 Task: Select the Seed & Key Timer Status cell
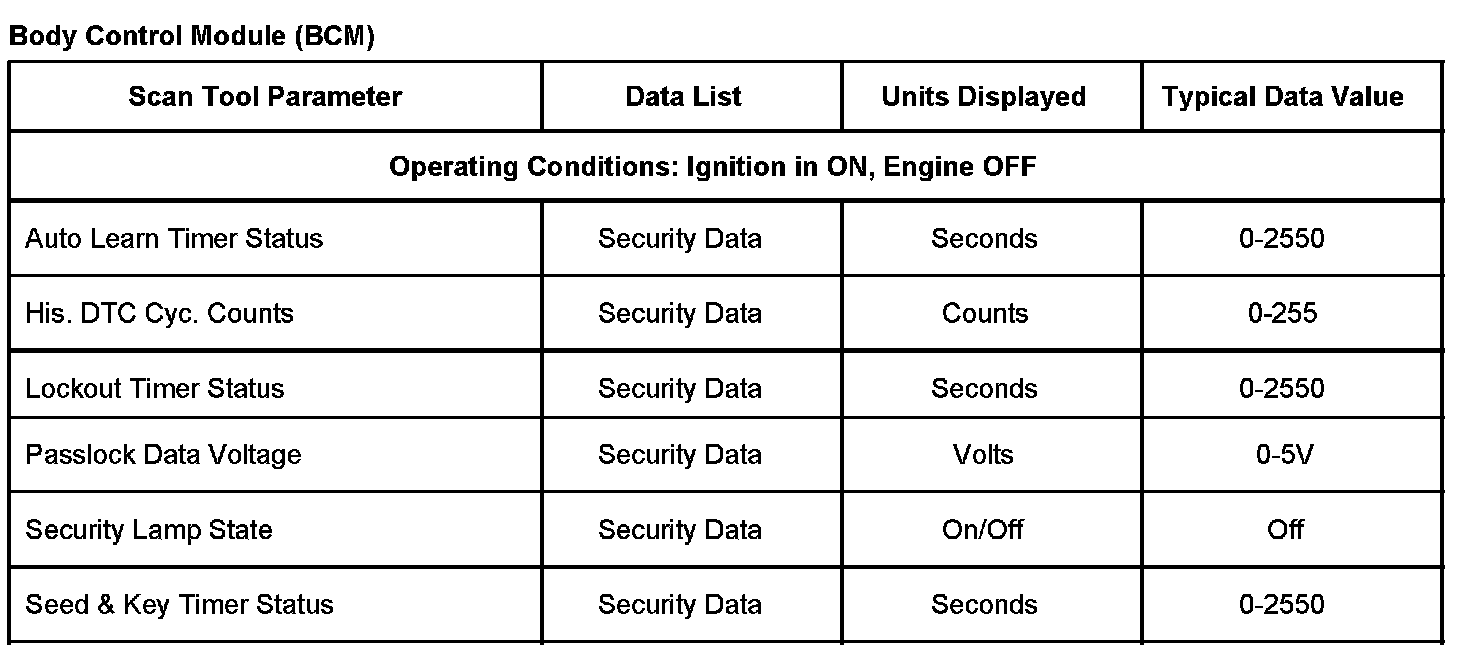coord(179,605)
